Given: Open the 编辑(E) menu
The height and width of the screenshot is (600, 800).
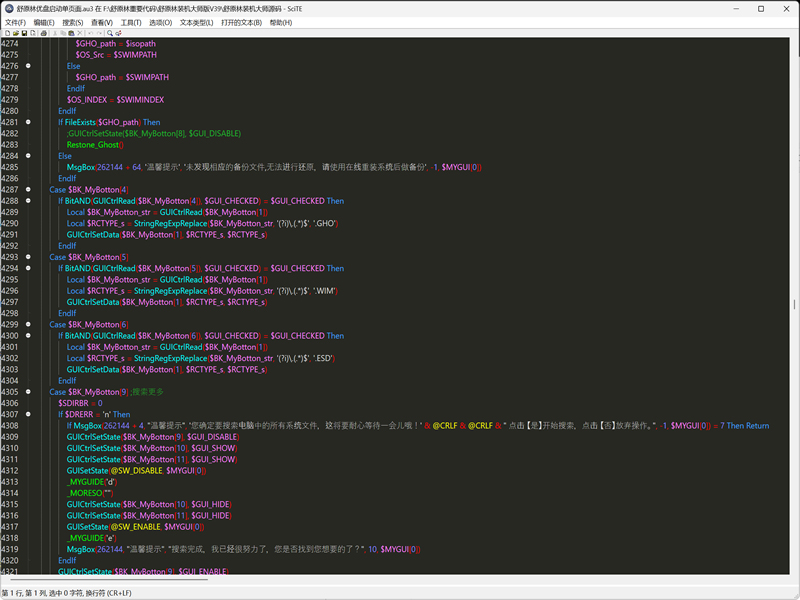Looking at the screenshot, I should [x=44, y=22].
